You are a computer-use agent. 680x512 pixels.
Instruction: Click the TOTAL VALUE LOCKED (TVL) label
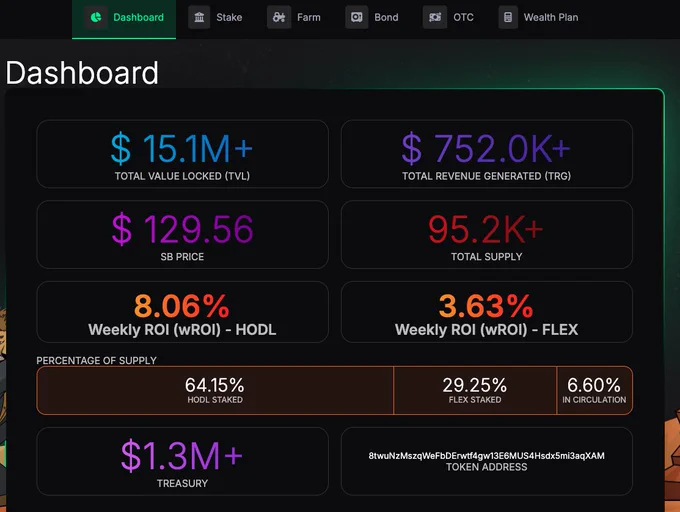pyautogui.click(x=182, y=176)
